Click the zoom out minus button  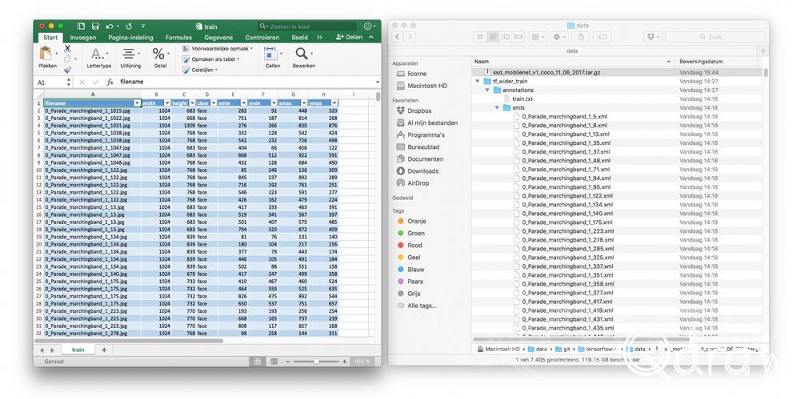(287, 361)
